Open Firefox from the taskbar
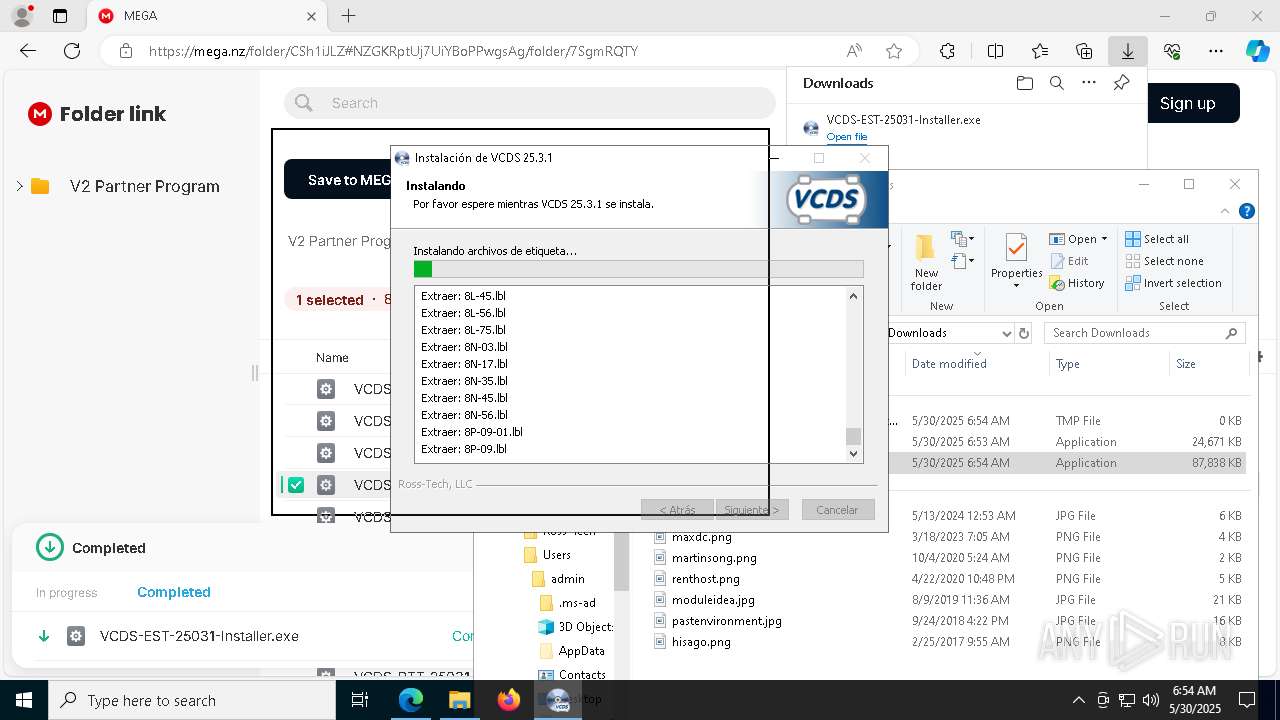This screenshot has height=720, width=1280. (x=509, y=700)
